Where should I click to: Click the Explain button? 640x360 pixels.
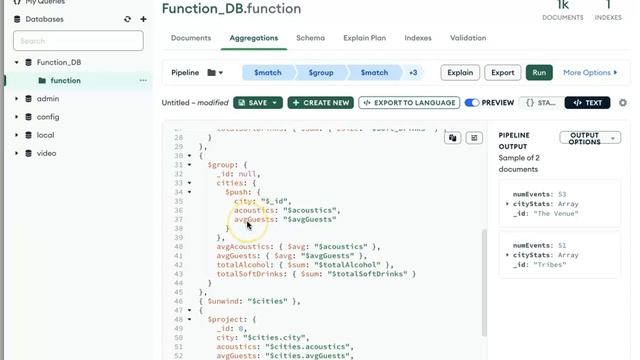460,73
